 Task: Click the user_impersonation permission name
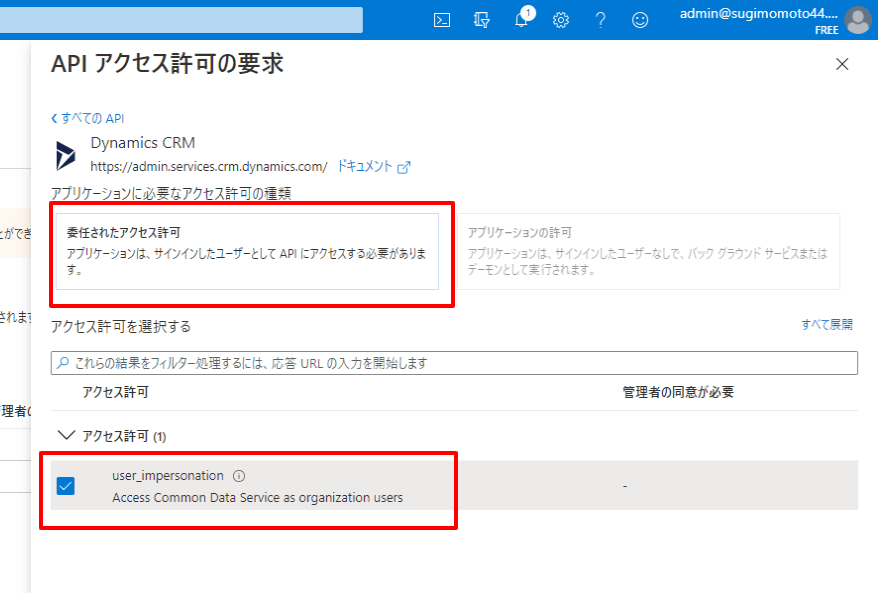click(168, 476)
